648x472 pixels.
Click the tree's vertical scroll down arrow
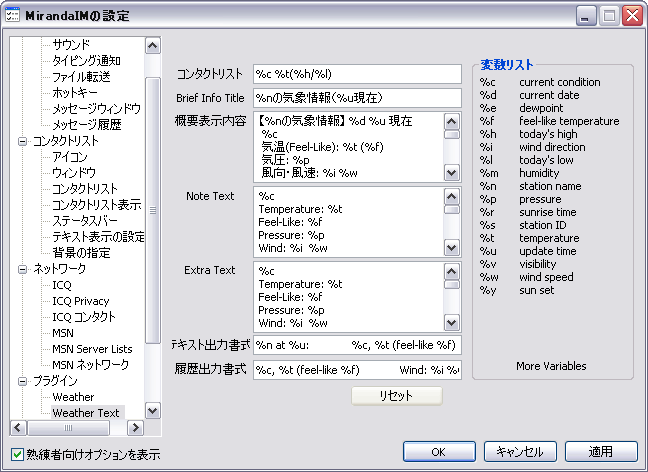[153, 411]
